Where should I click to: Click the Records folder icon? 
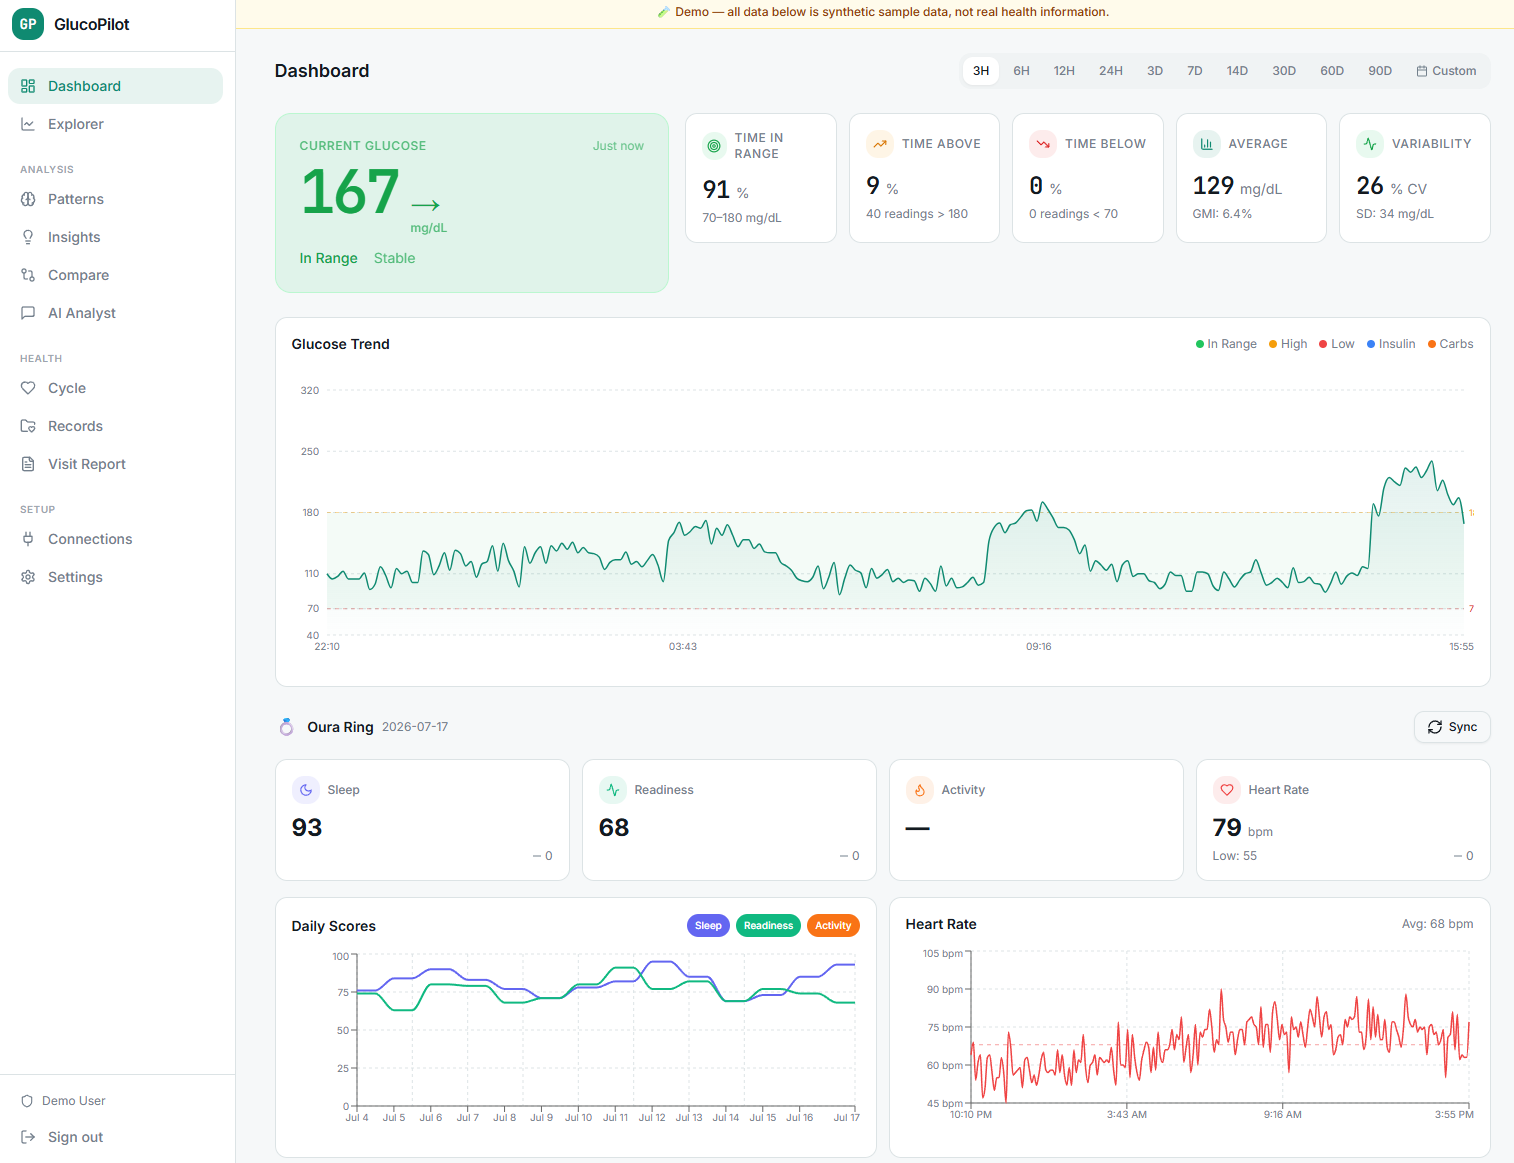coord(28,426)
